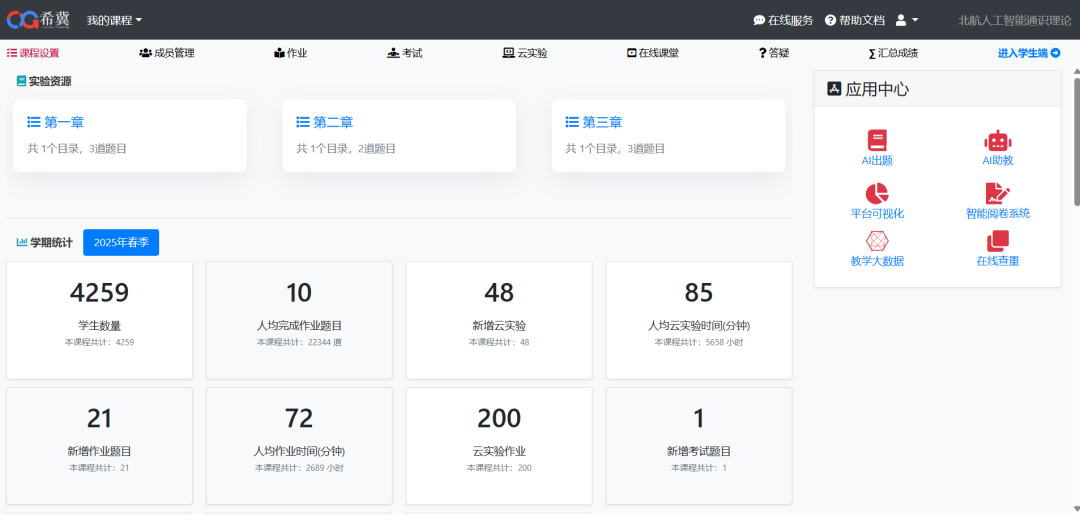Open 在线服务 in the top bar
Screen dimensions: 1080x515
[783, 20]
